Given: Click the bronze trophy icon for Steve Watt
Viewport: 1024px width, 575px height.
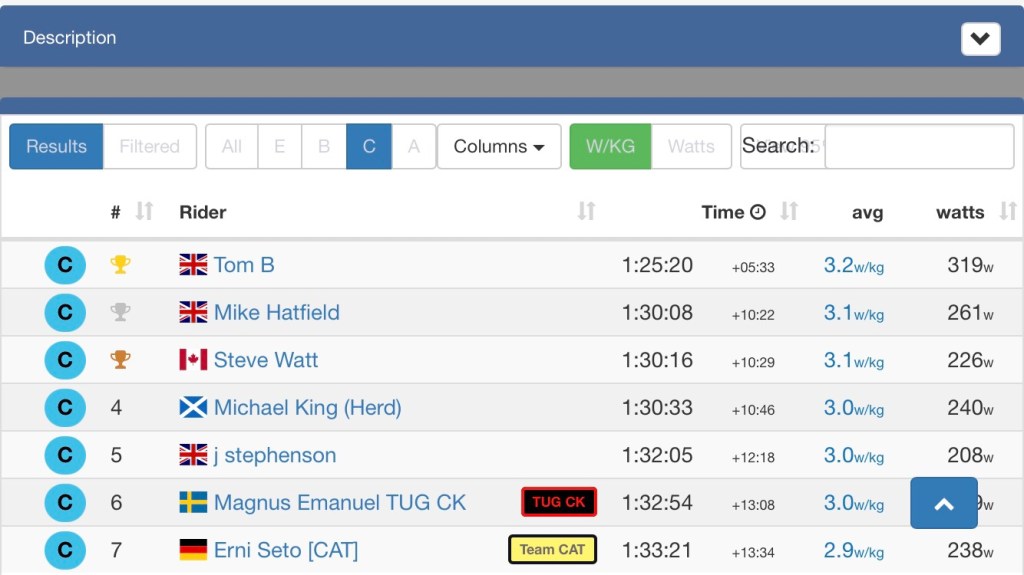Looking at the screenshot, I should 120,360.
